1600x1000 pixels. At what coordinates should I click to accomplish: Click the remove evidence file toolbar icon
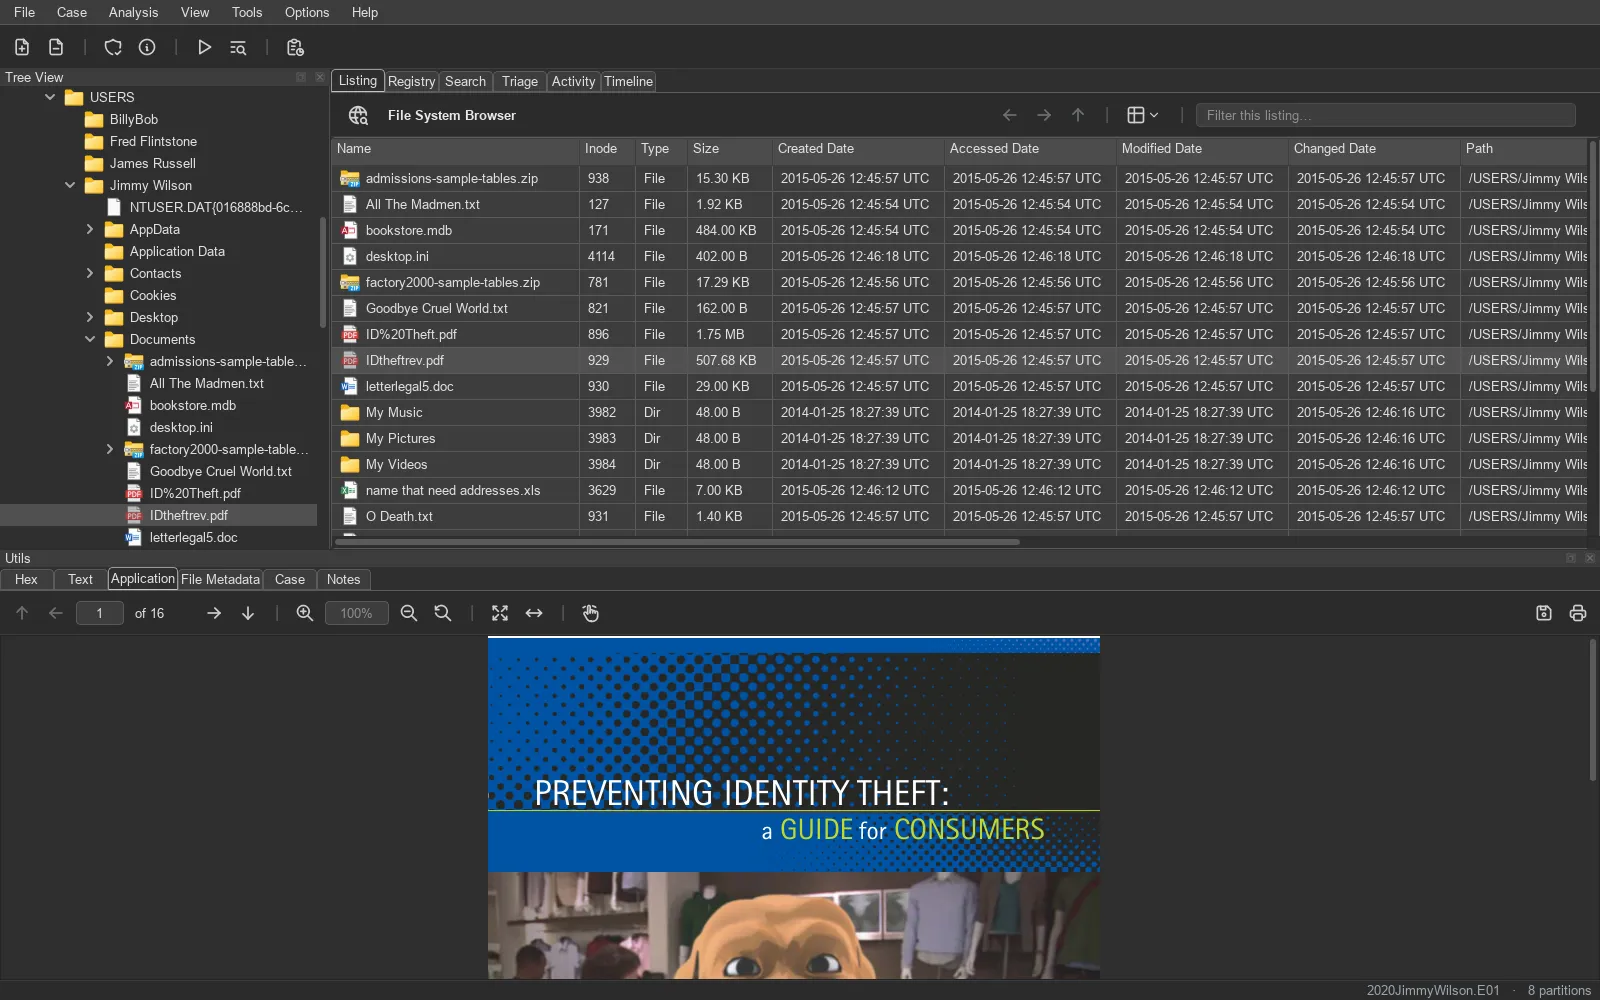click(x=56, y=47)
